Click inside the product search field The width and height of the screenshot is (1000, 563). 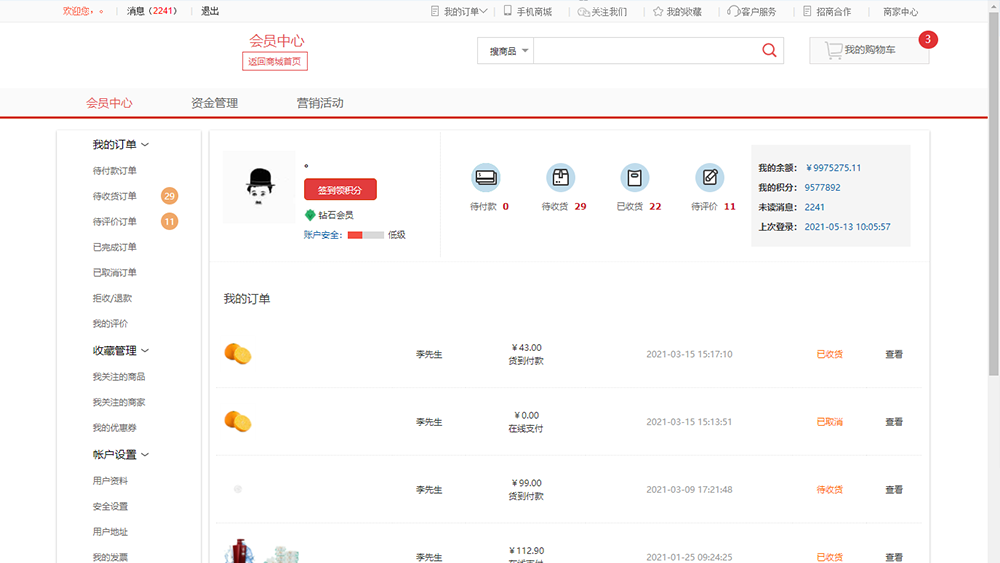pyautogui.click(x=645, y=51)
